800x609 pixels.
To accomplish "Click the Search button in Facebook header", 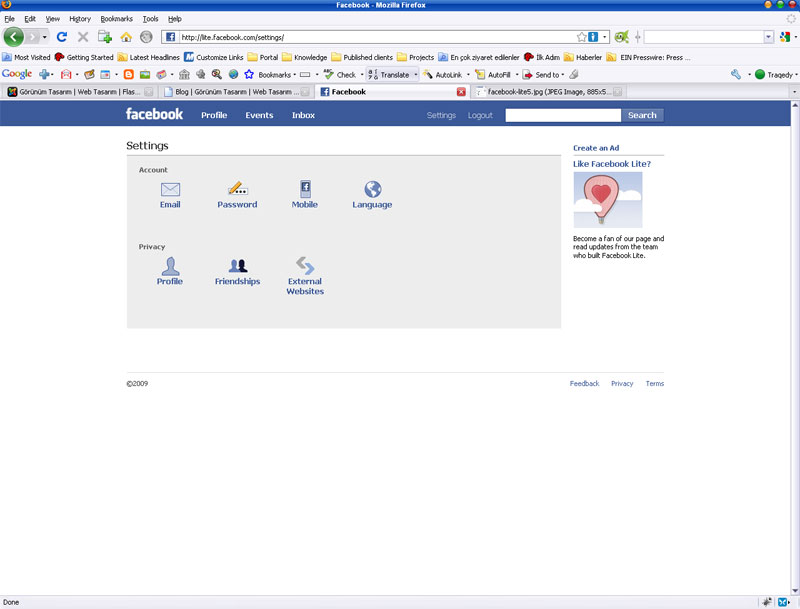I will (642, 115).
